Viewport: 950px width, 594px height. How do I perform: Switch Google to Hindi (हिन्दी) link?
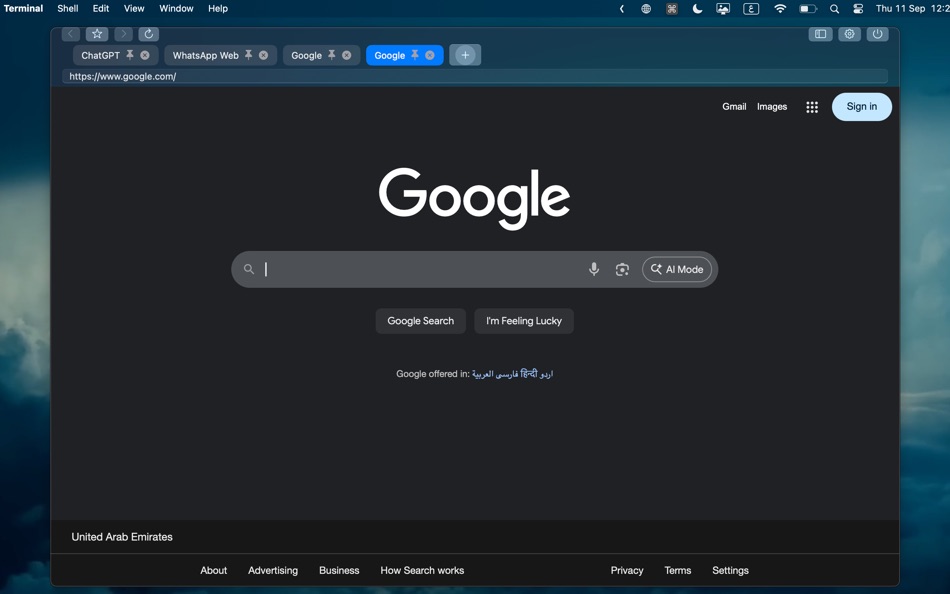click(x=528, y=373)
